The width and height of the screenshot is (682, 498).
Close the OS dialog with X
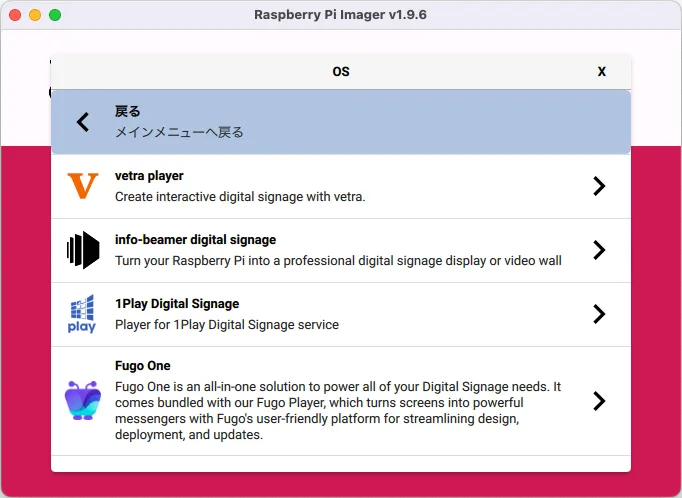click(602, 71)
